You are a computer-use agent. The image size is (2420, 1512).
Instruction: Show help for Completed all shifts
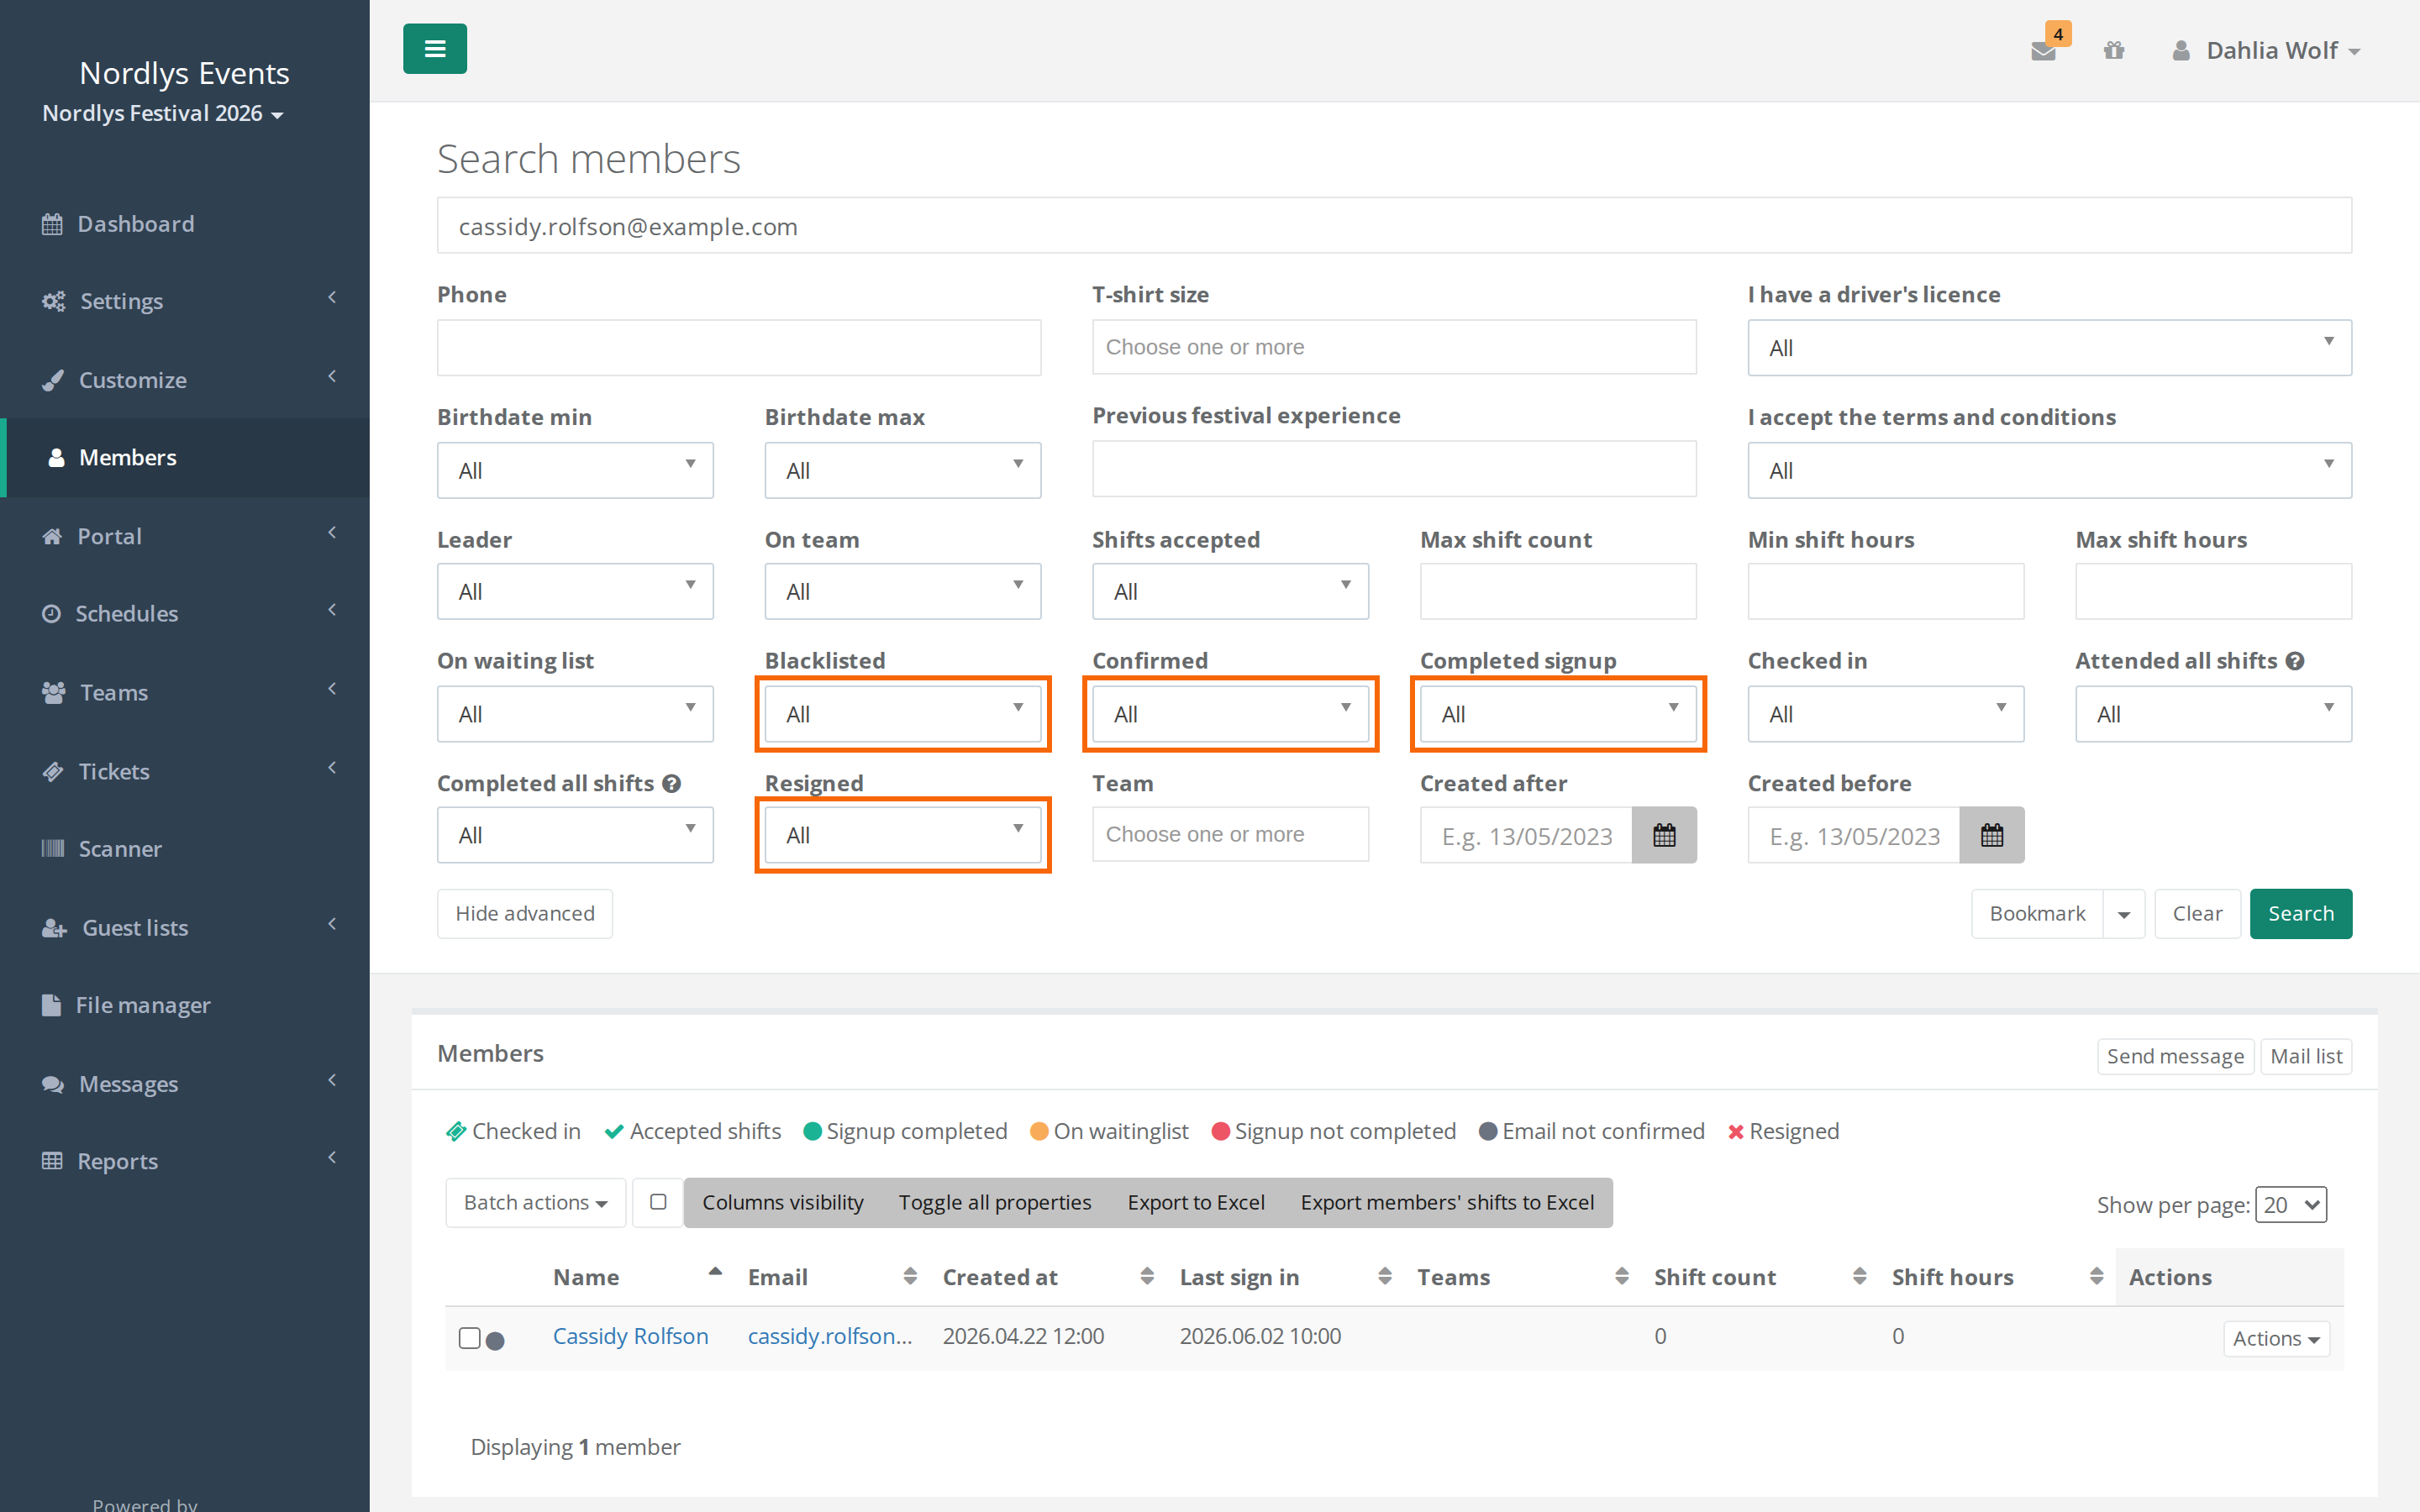672,784
